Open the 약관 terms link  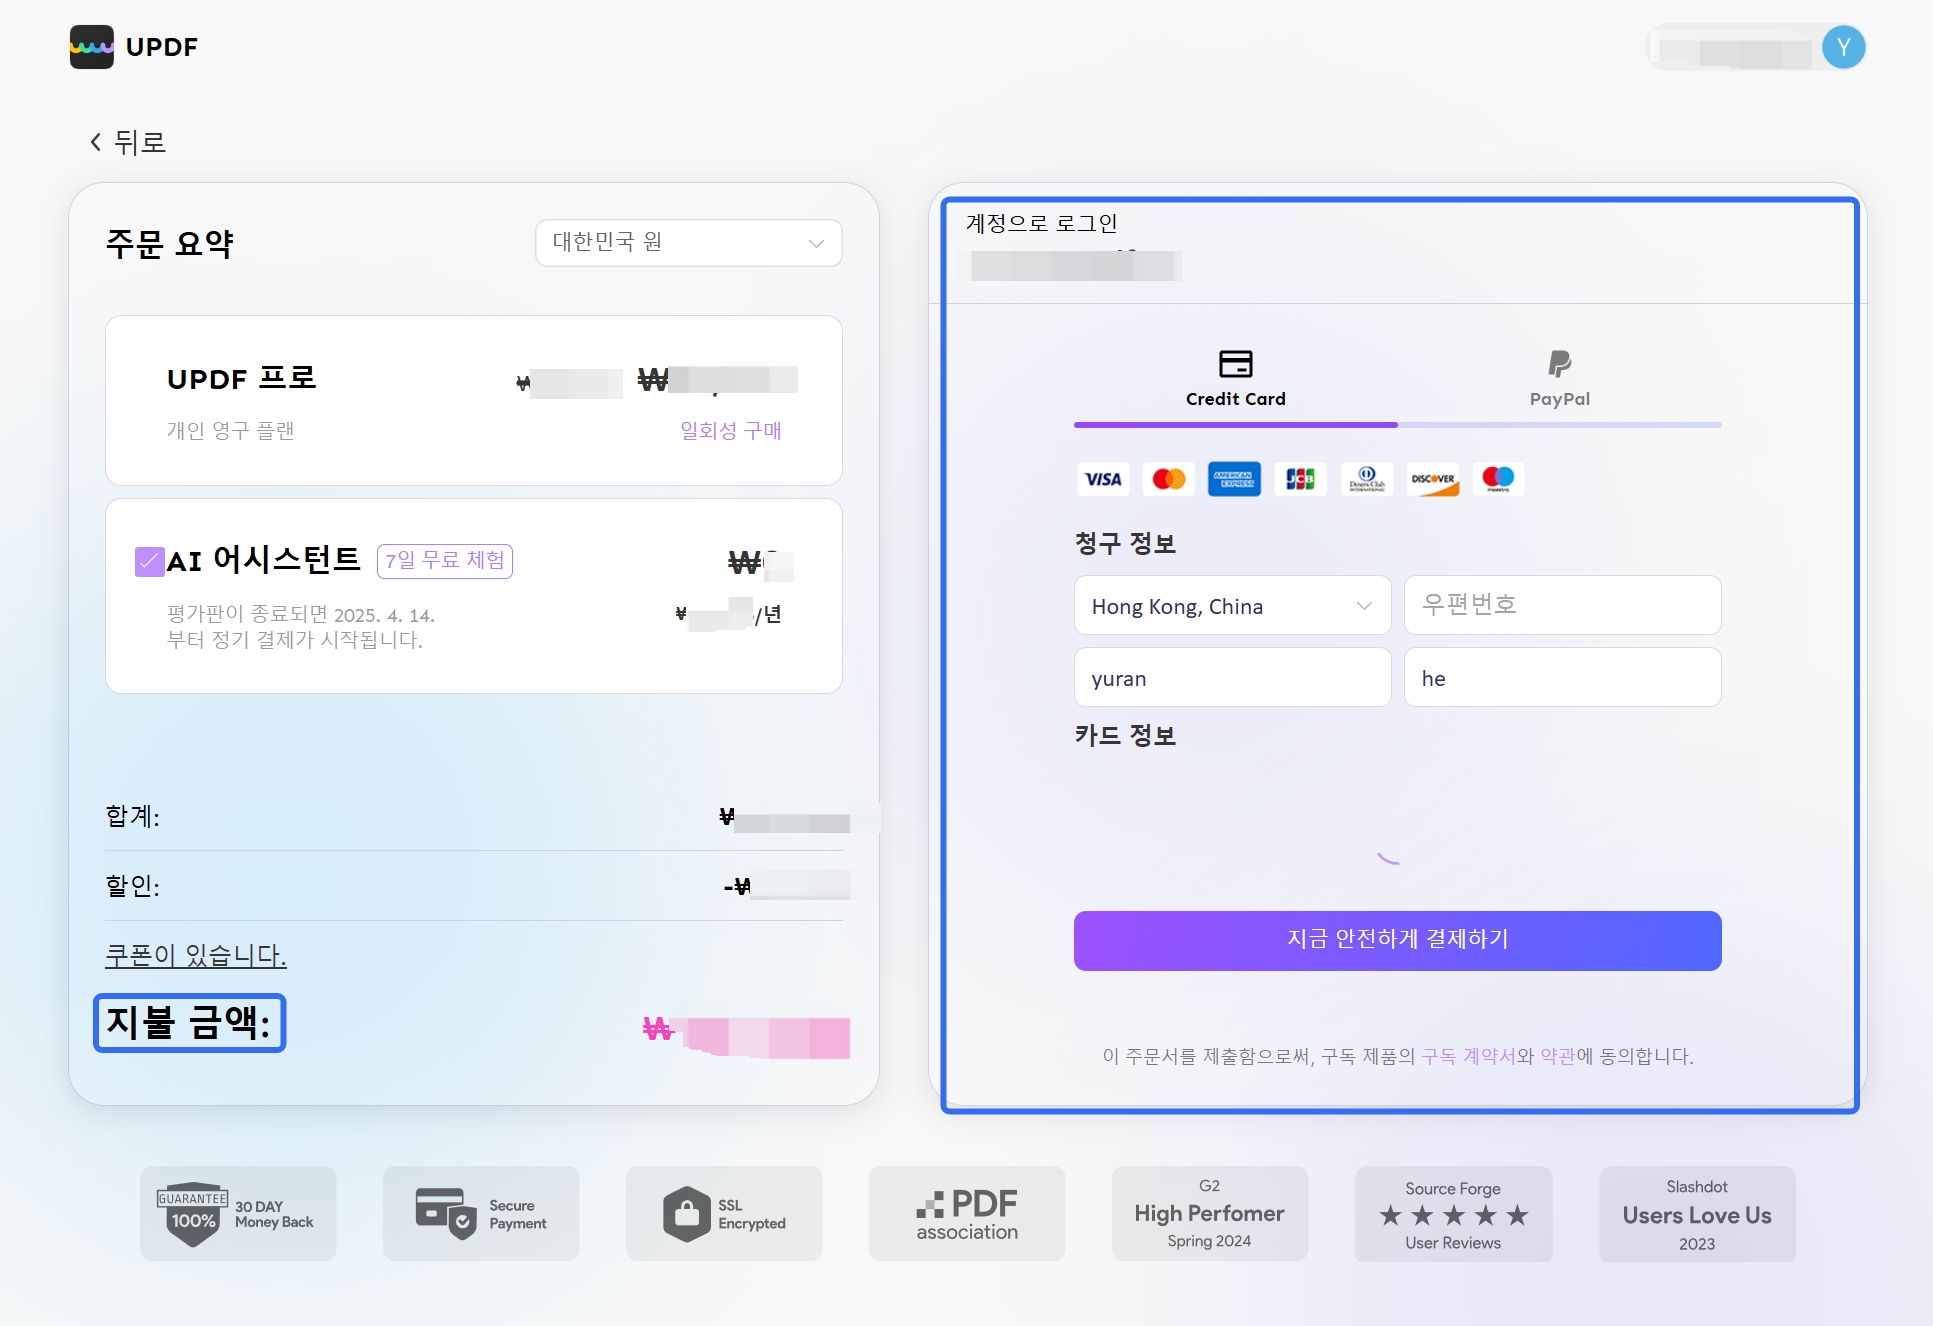[x=1557, y=1056]
